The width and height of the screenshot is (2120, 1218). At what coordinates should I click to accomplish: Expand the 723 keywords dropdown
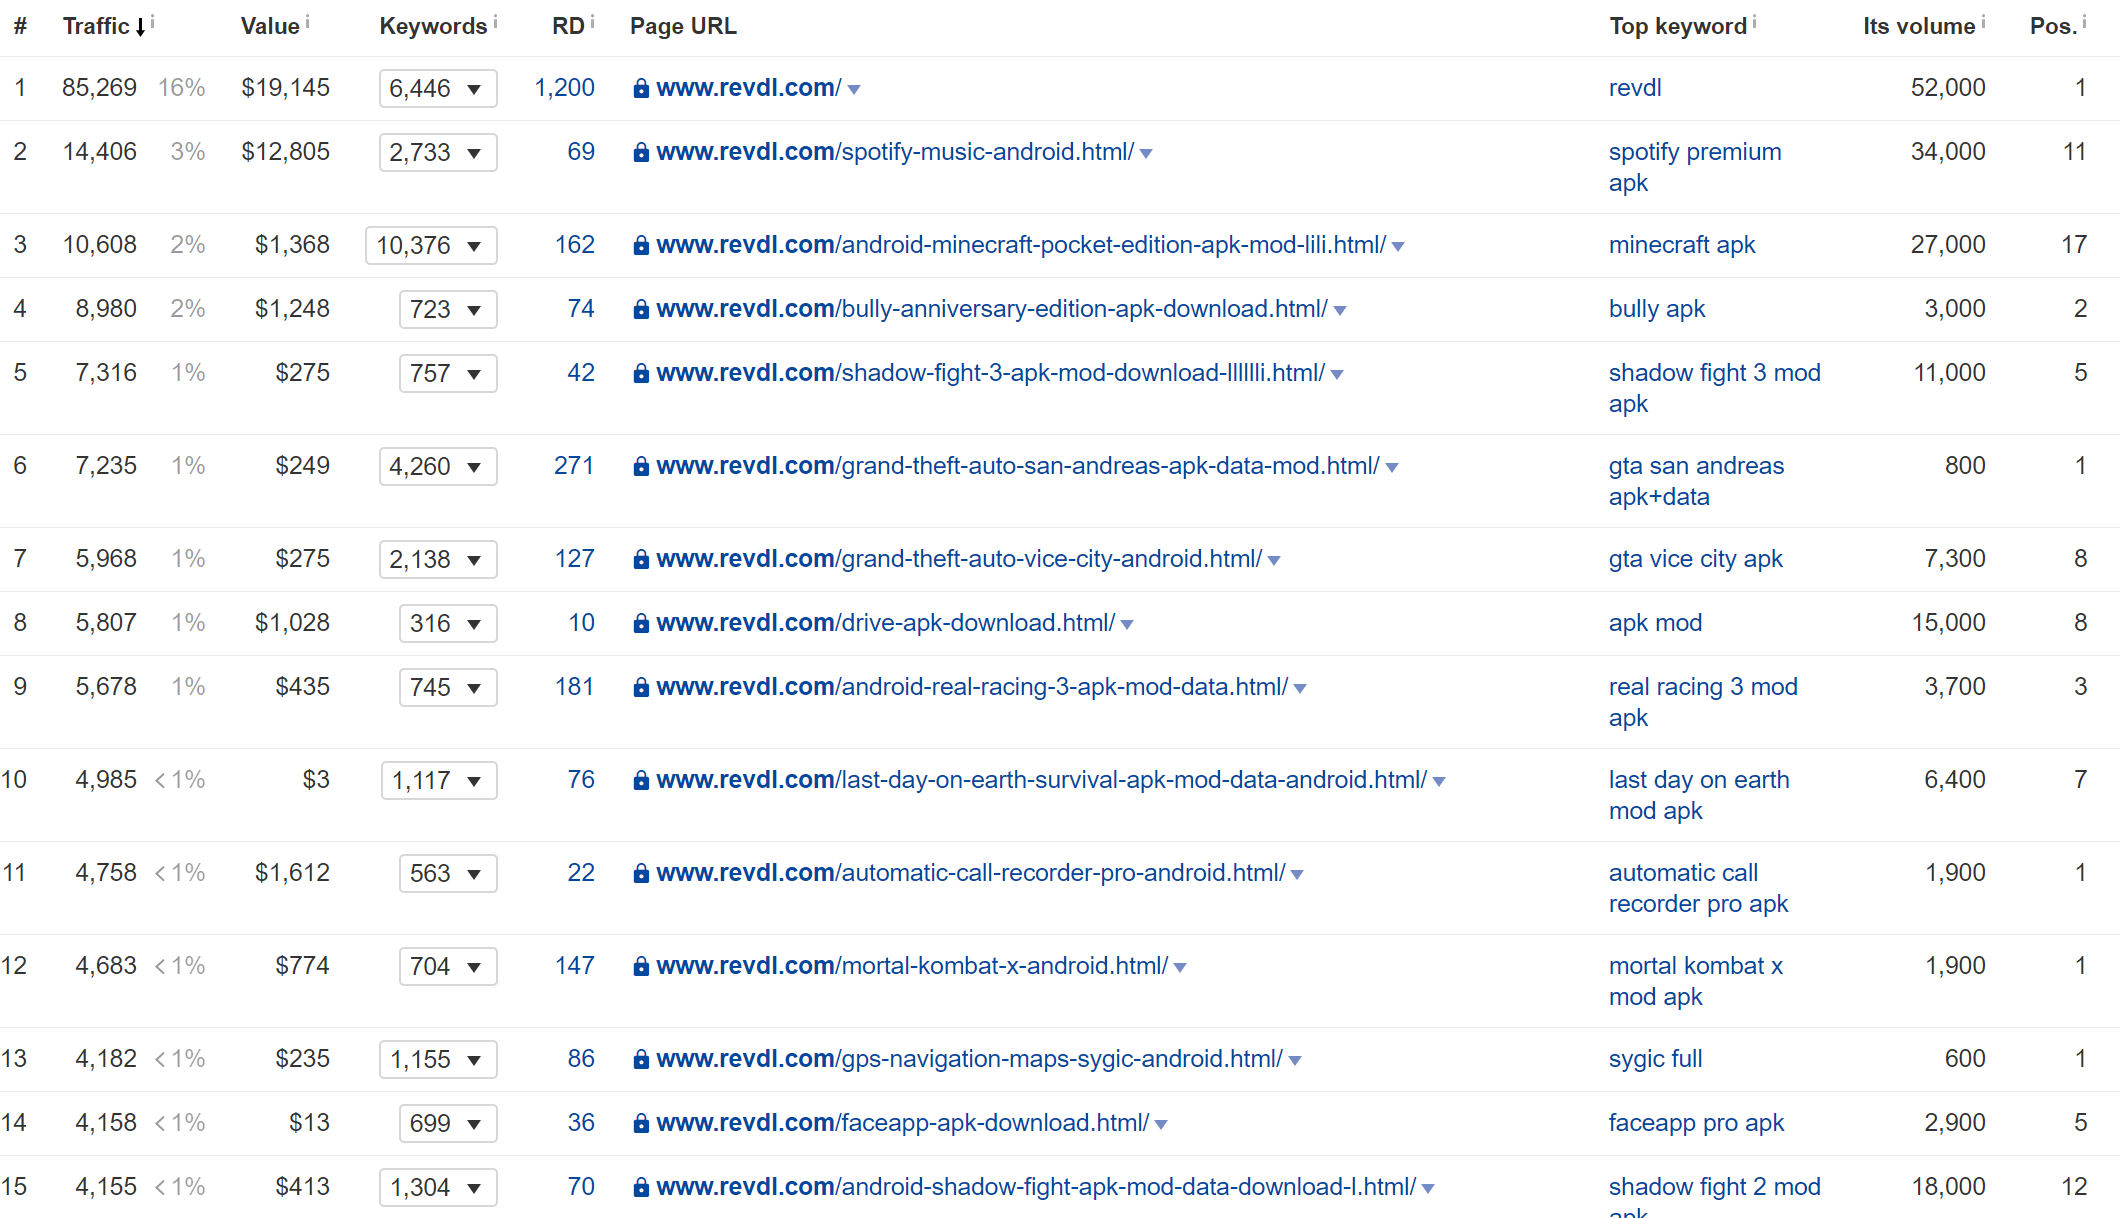tap(448, 310)
